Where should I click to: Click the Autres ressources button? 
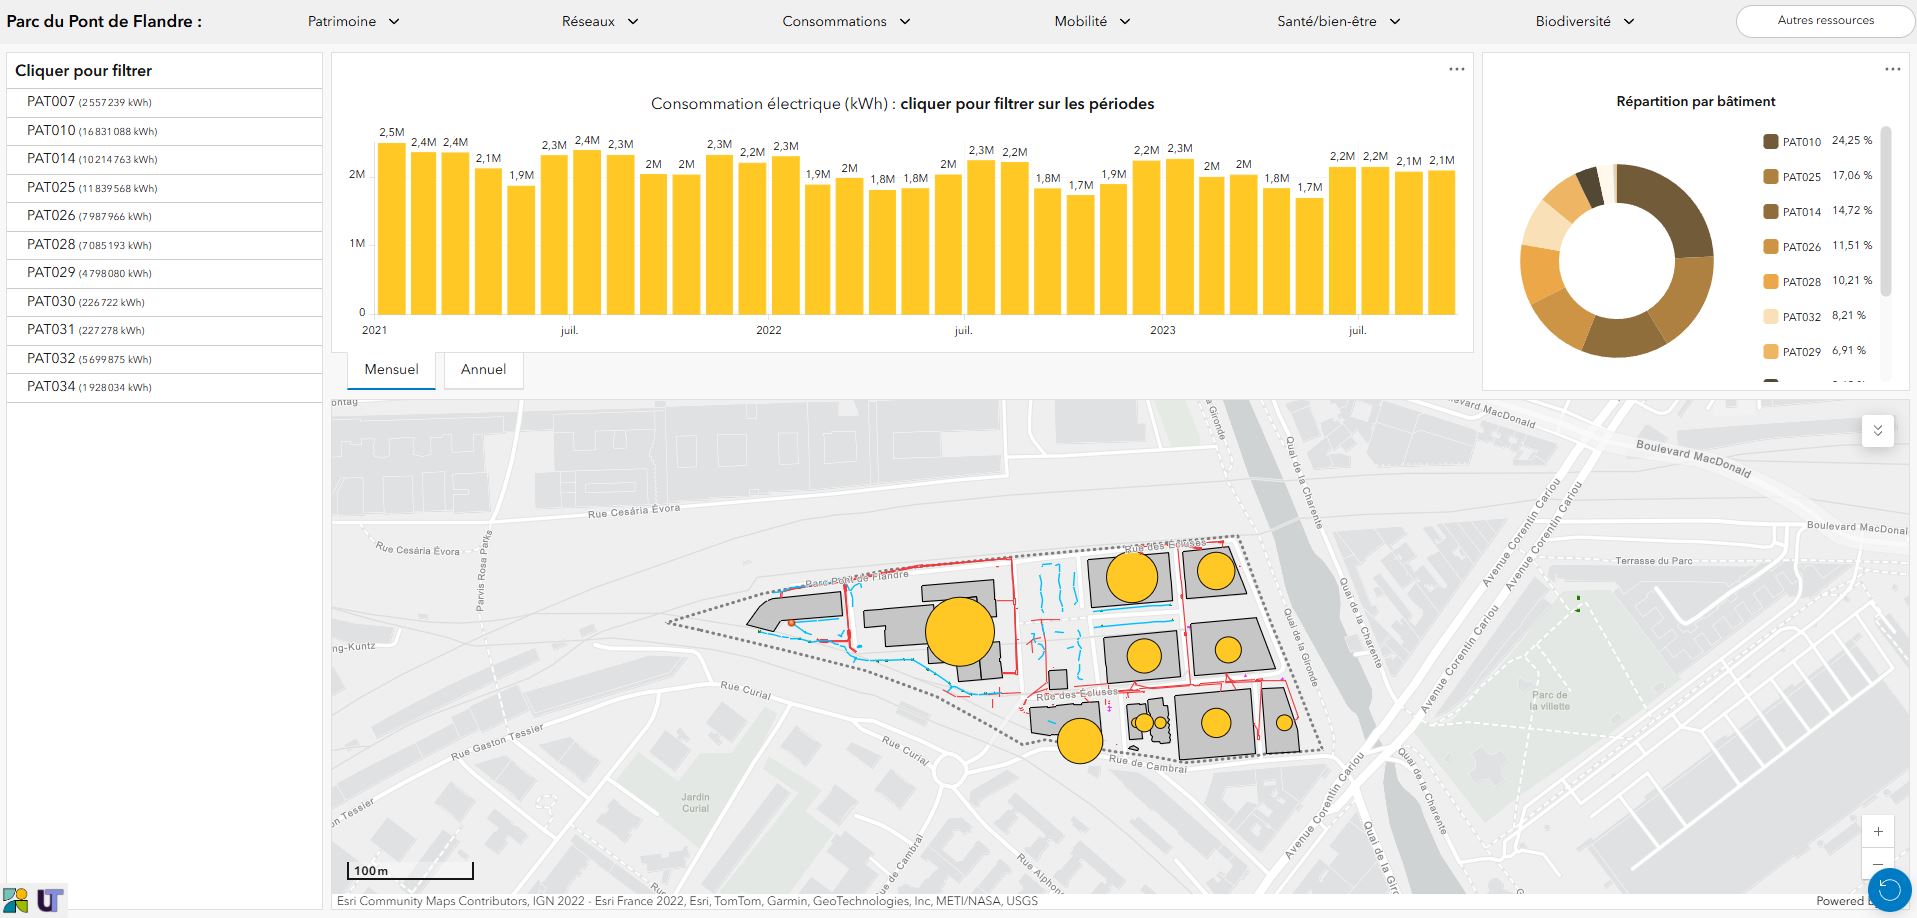[1825, 21]
